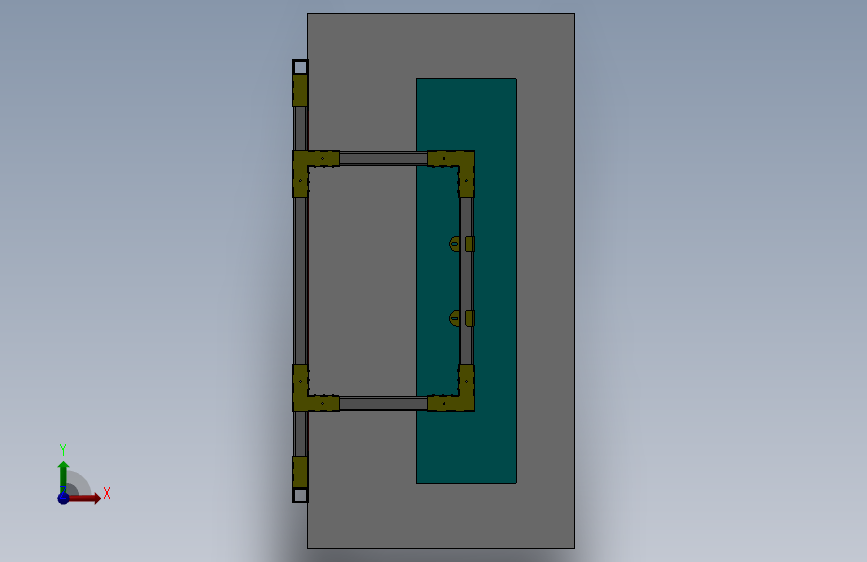Screen dimensions: 867x562
Task: Click the green Y axis arrow of the triad
Action: (x=64, y=476)
